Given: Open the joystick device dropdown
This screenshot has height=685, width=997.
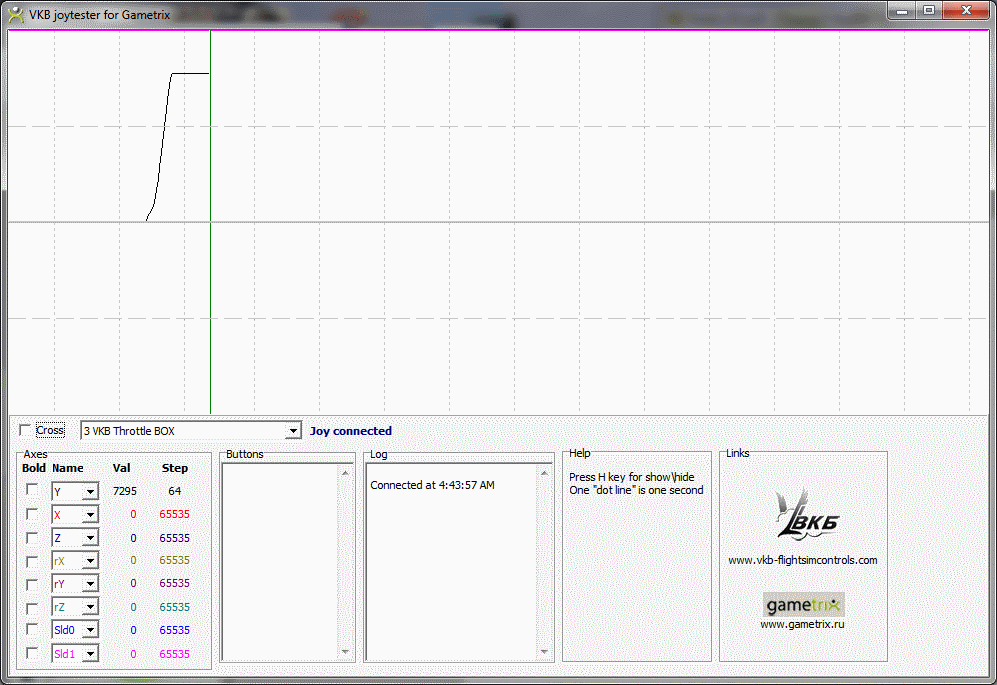Looking at the screenshot, I should pos(292,431).
